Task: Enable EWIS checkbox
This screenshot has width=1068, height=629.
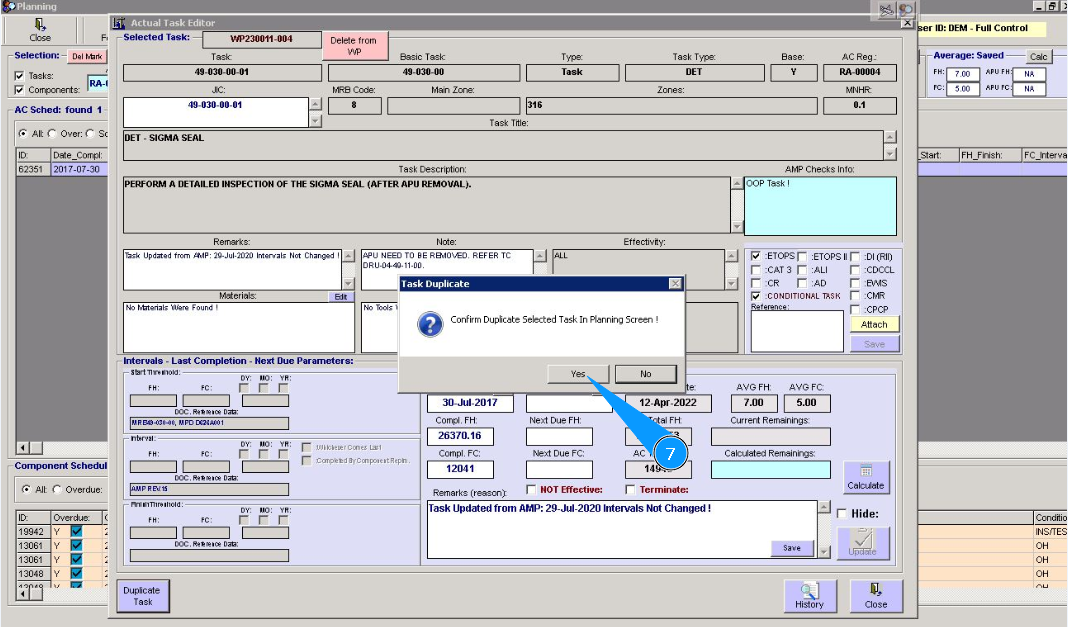Action: click(855, 283)
